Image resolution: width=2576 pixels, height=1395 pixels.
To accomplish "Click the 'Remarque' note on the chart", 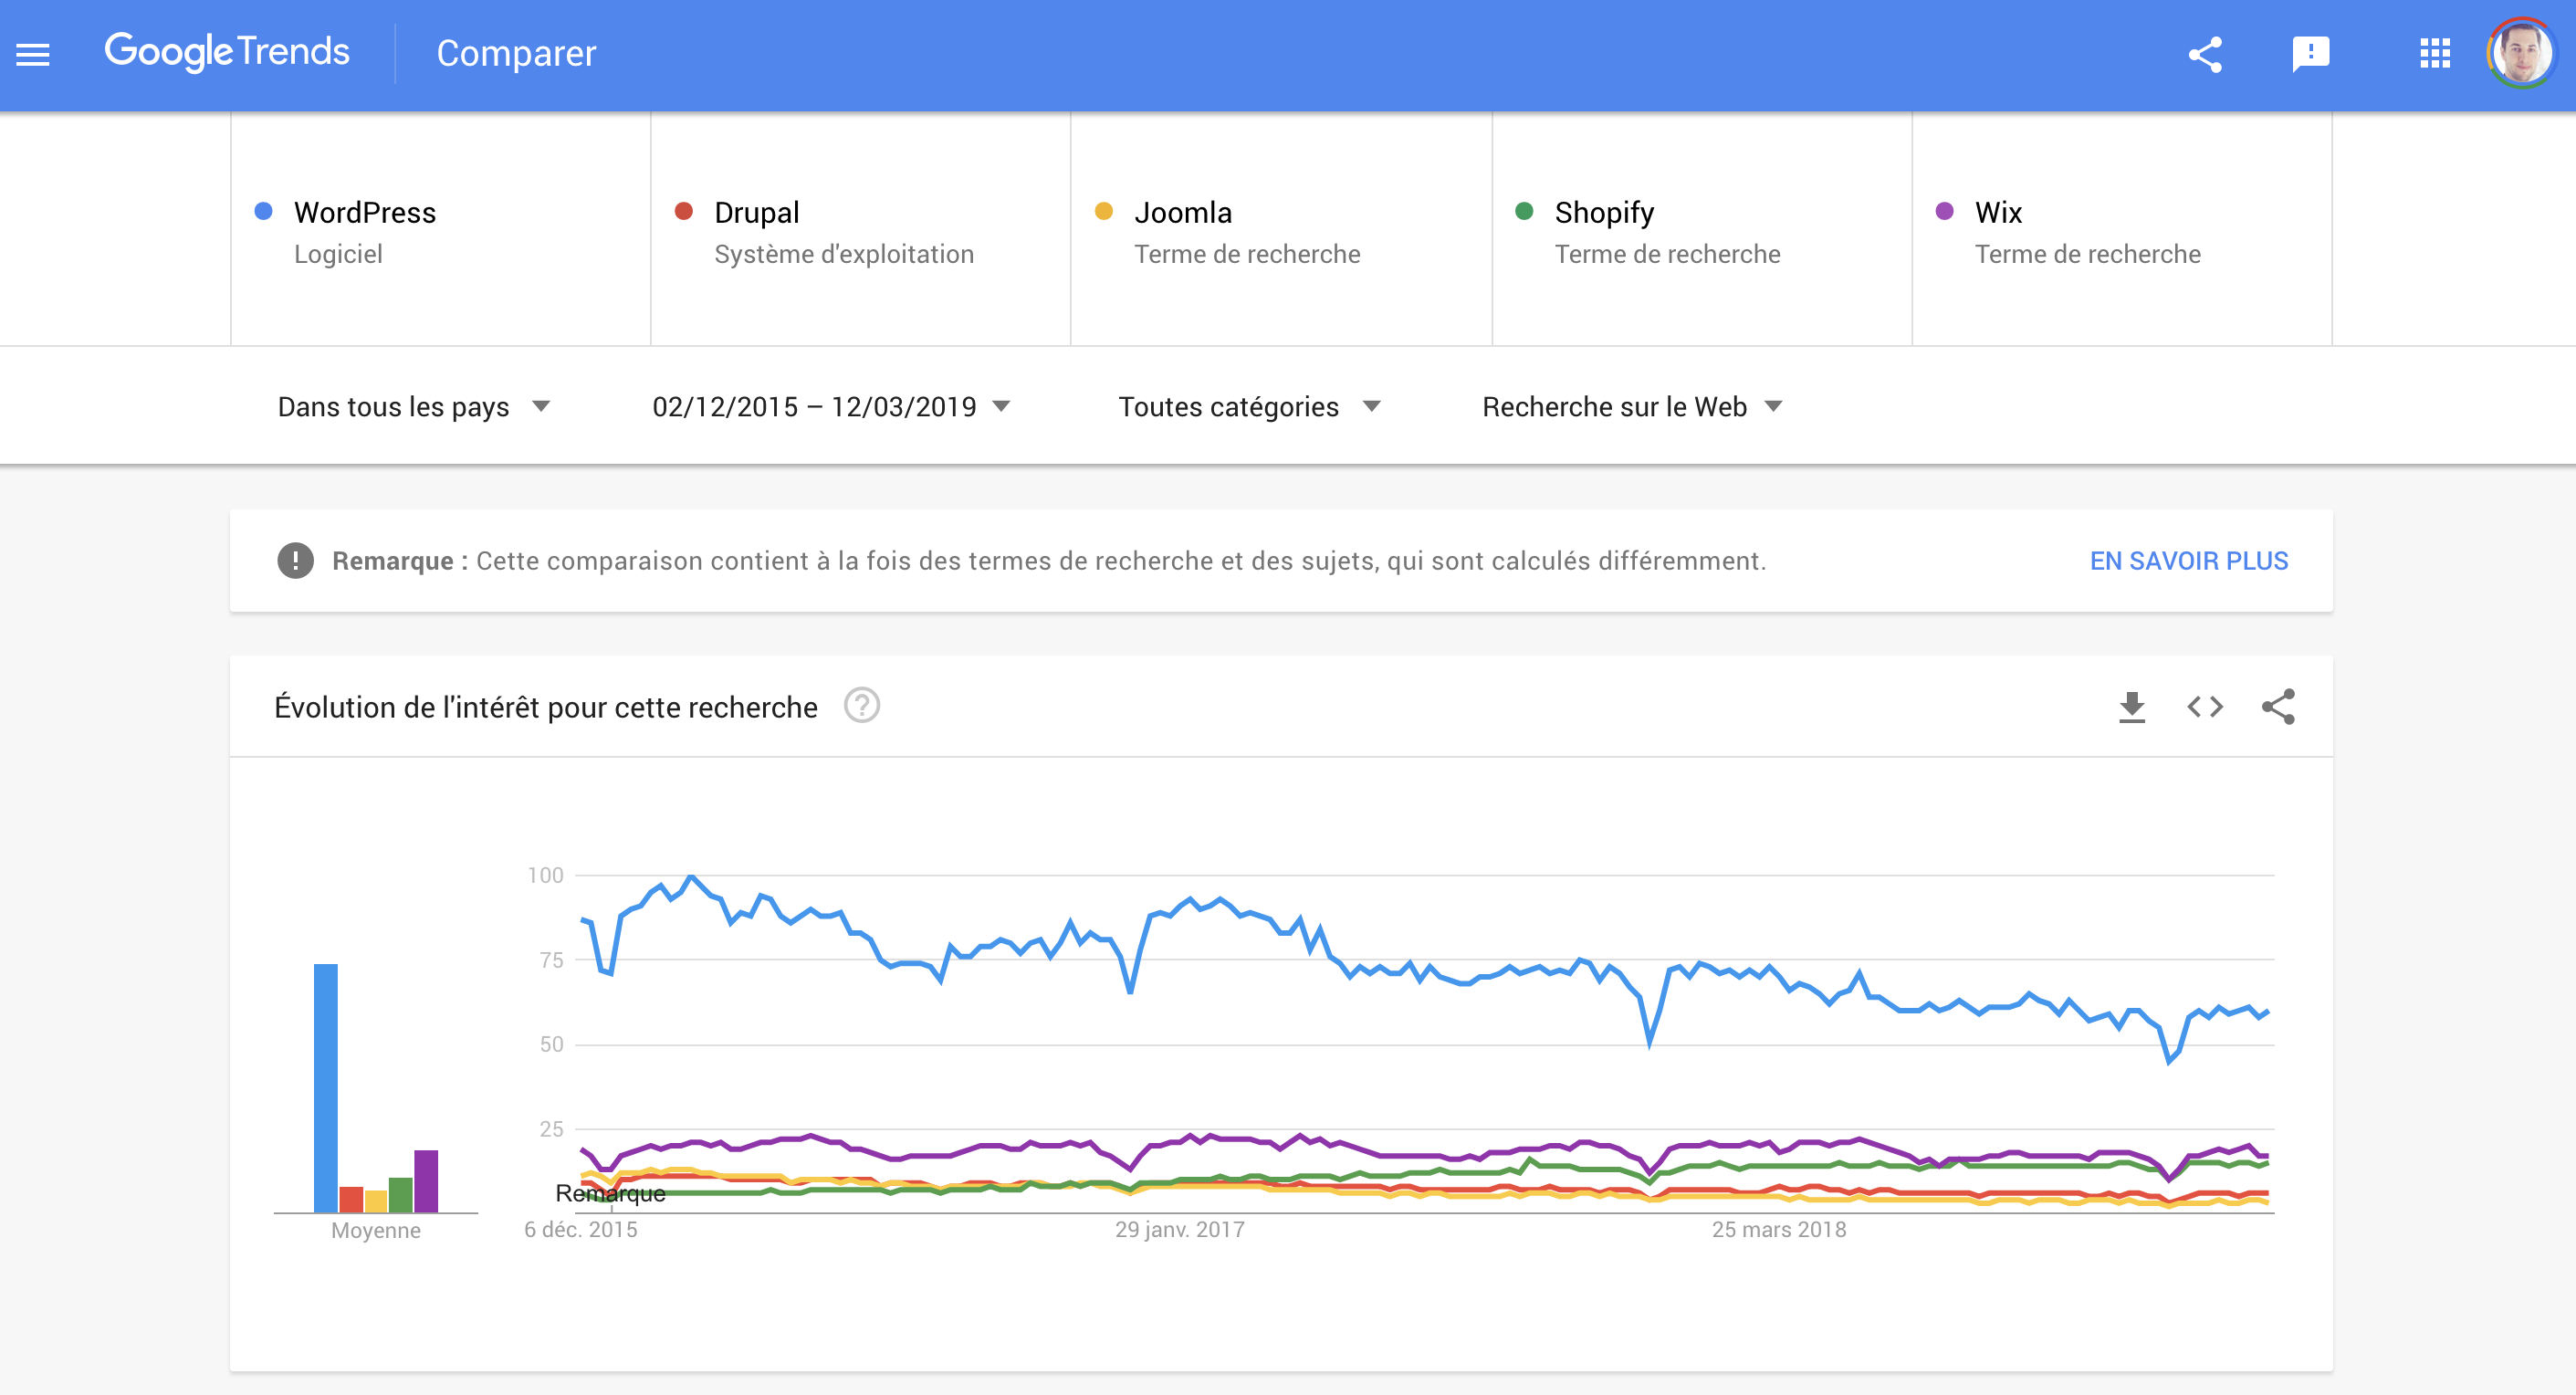I will coord(610,1193).
